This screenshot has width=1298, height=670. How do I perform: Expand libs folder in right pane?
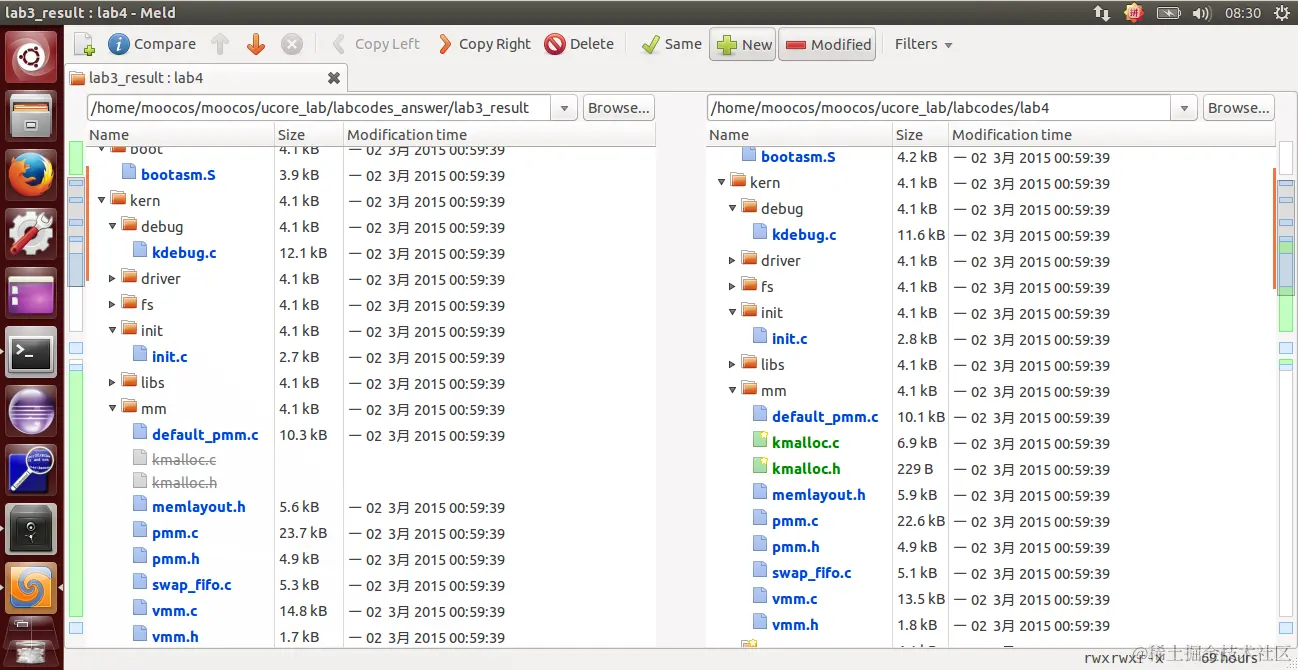click(x=733, y=365)
